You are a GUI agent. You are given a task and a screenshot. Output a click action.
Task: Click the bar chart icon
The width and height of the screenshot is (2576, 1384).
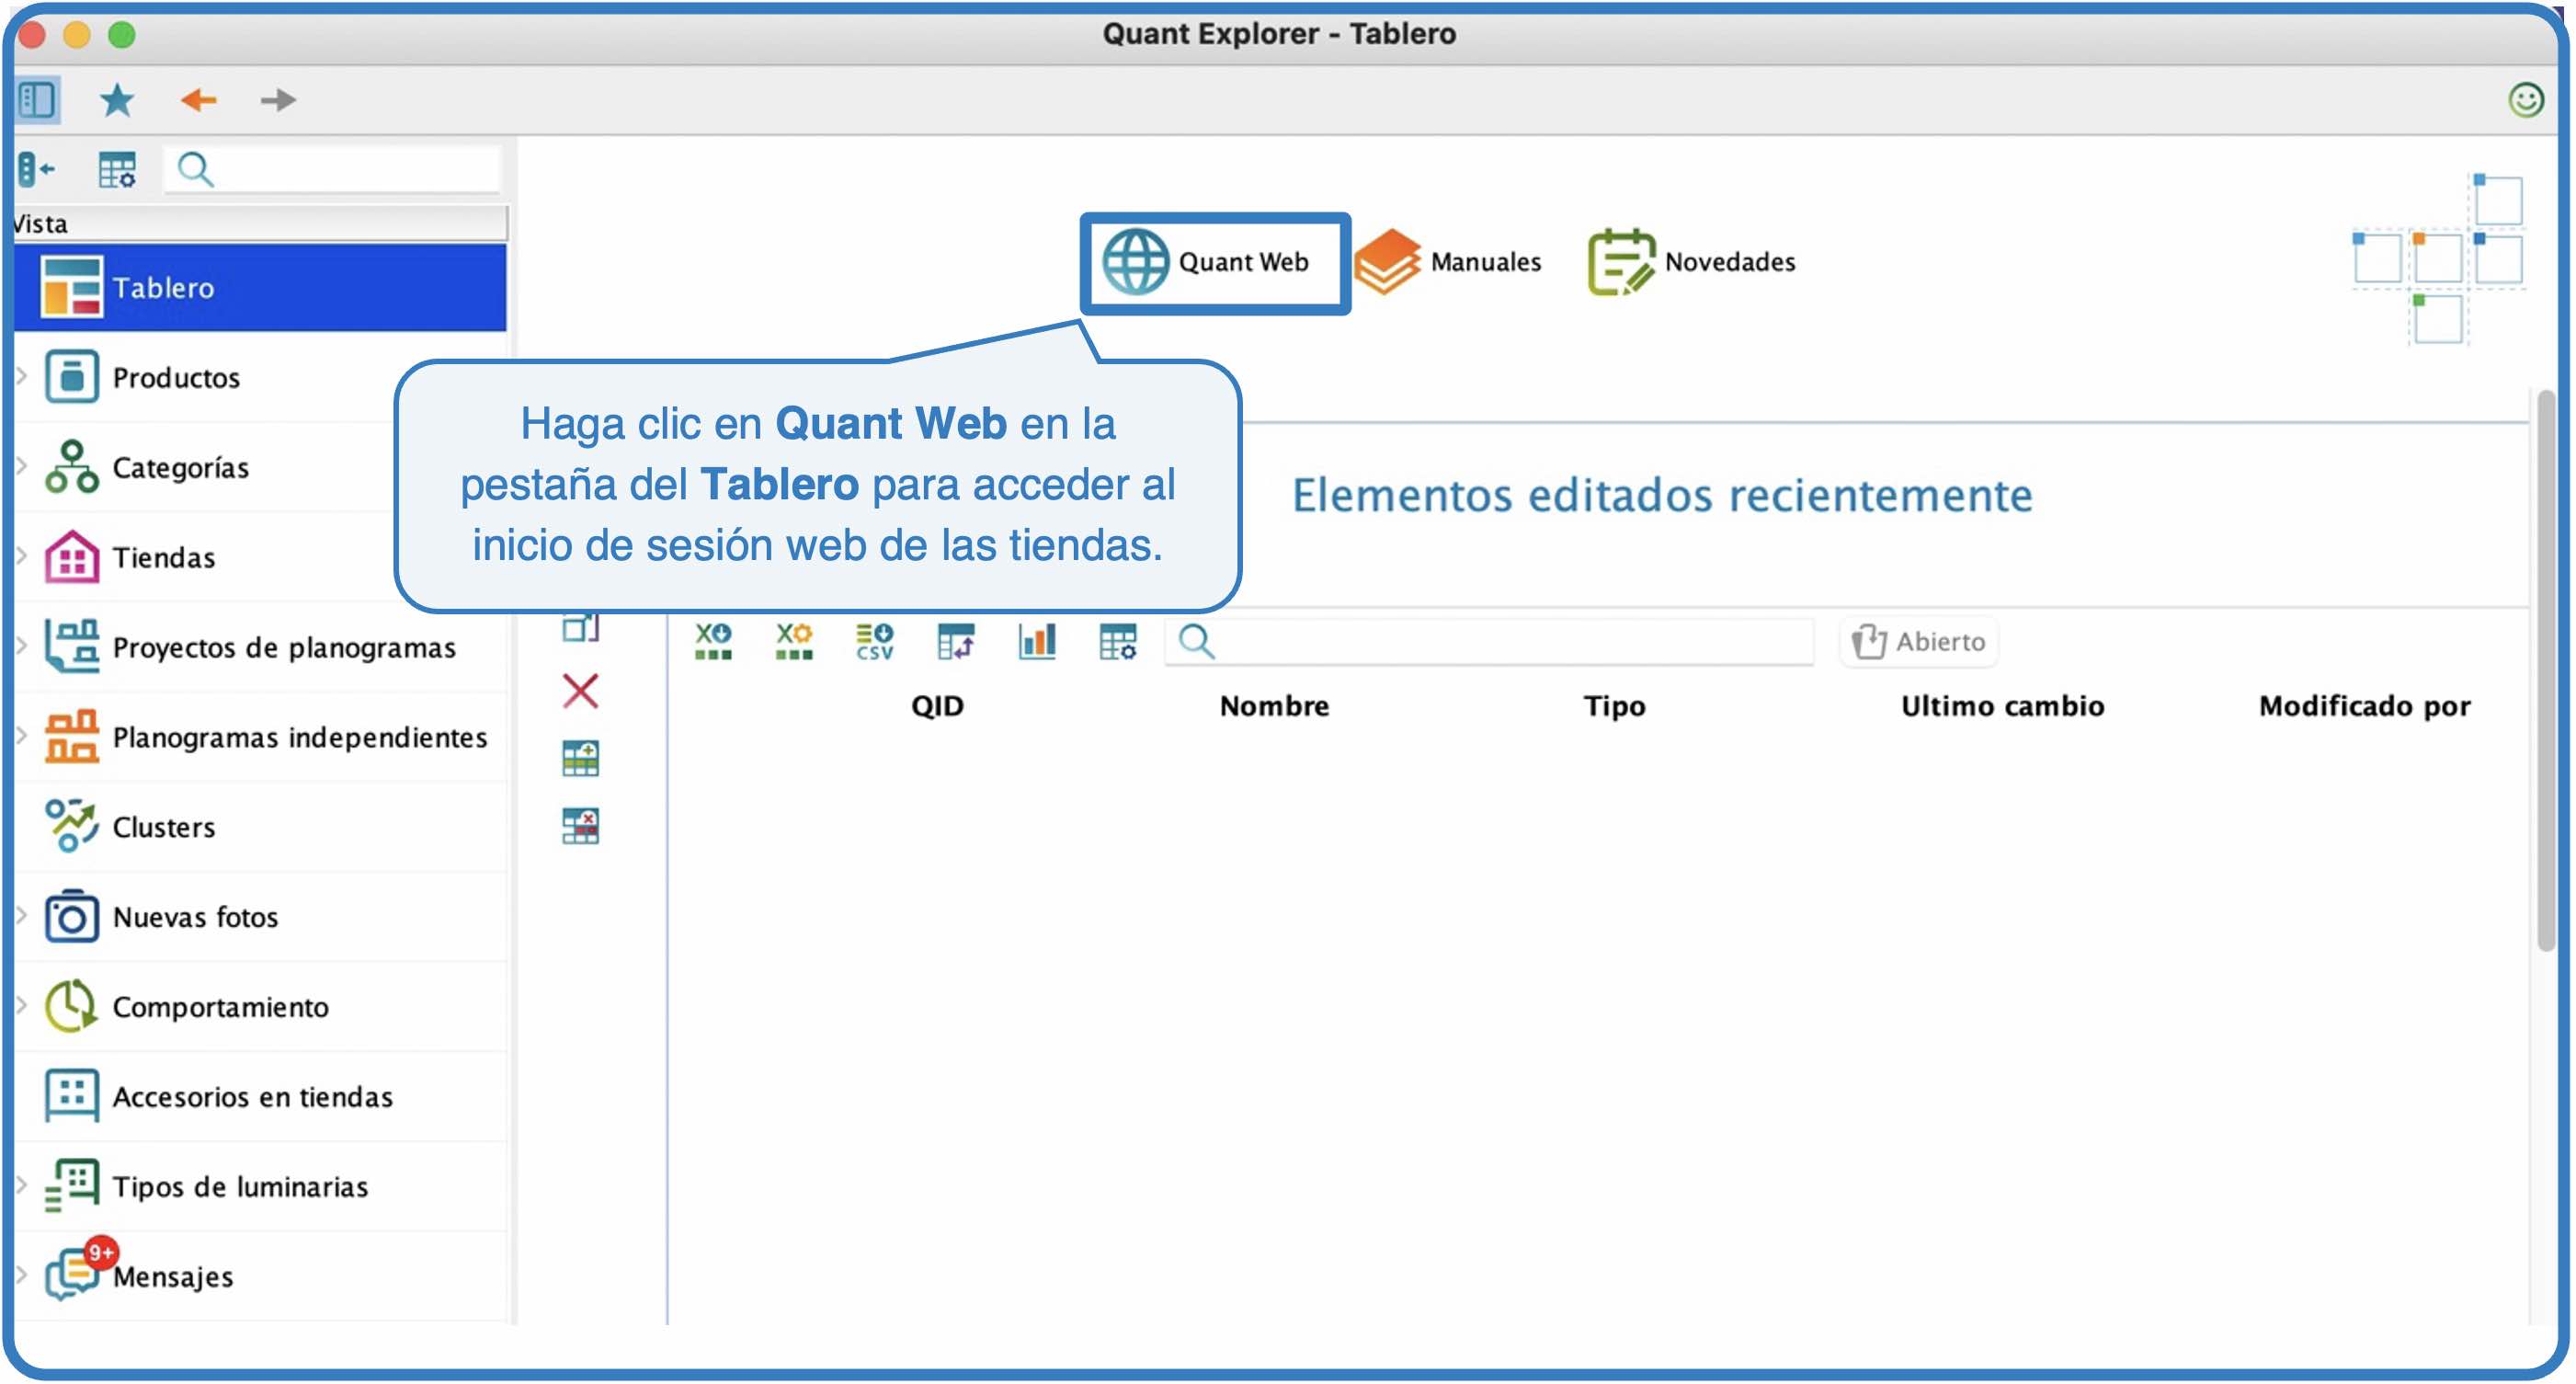click(x=1037, y=641)
